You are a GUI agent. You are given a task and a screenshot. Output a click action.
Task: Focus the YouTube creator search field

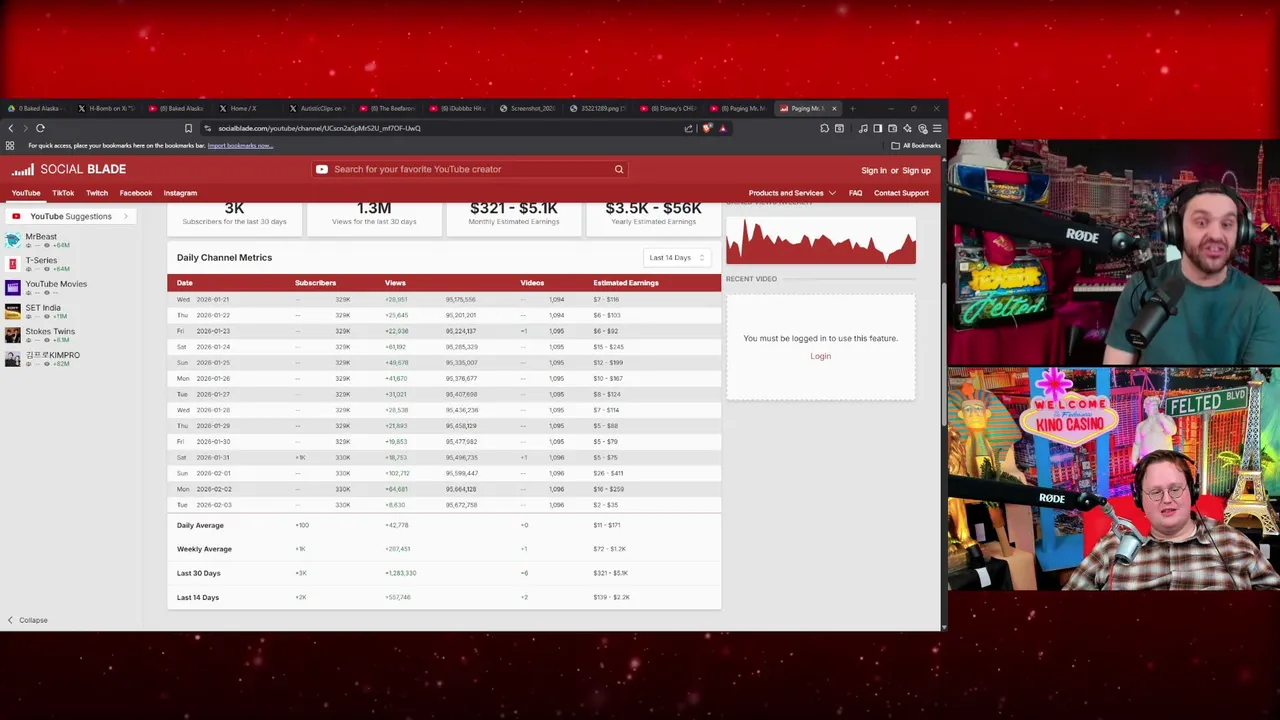470,169
